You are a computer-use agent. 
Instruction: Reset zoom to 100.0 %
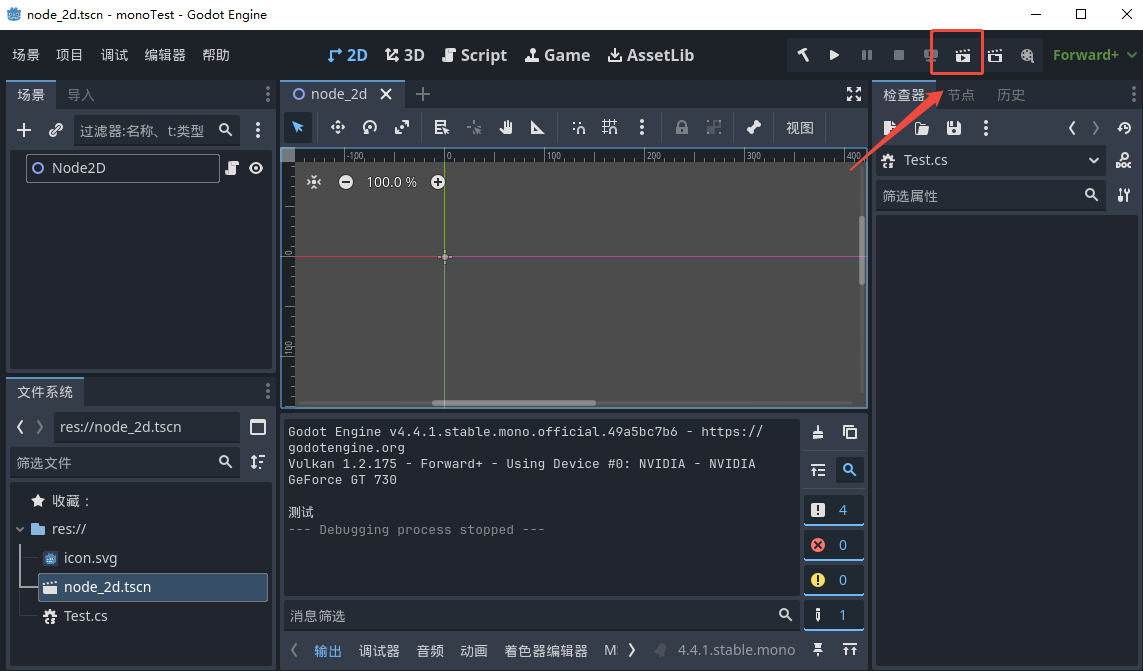(x=391, y=182)
